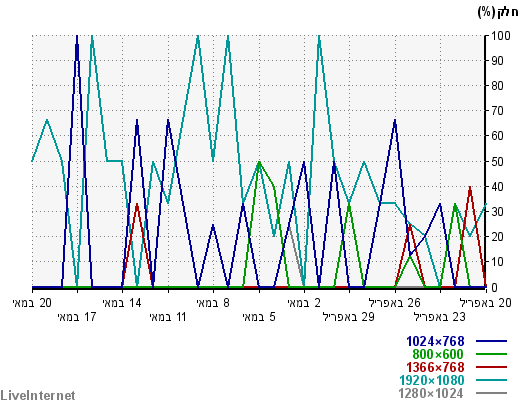This screenshot has width=520, height=405.
Task: Click the 40 value on the Y axis
Action: (x=497, y=187)
